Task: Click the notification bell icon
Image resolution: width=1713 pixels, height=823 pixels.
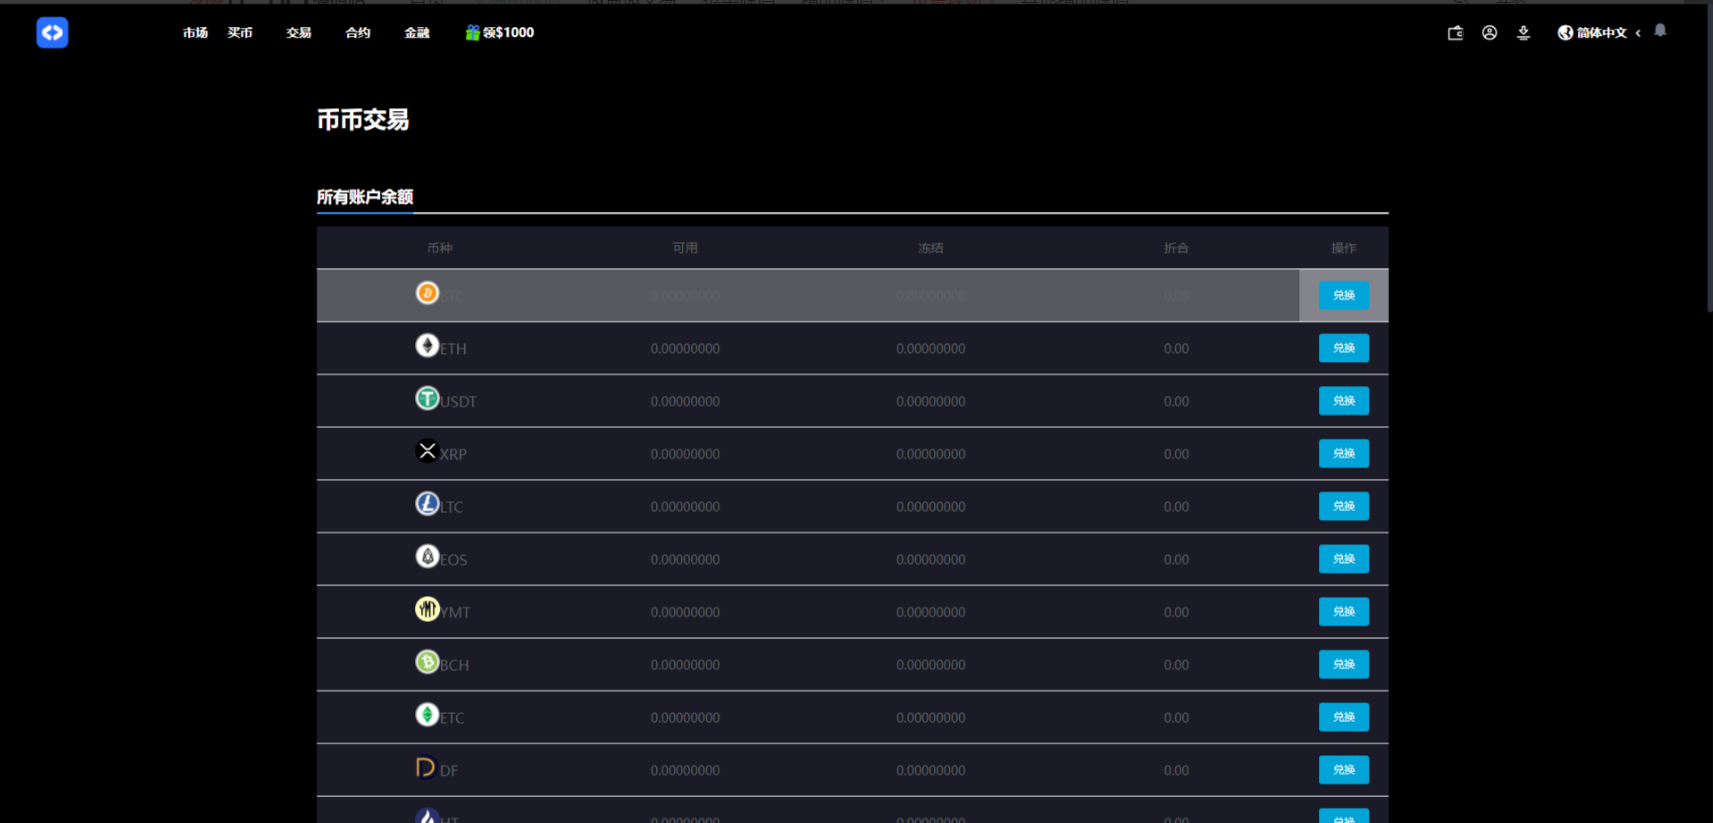Action: pyautogui.click(x=1660, y=31)
